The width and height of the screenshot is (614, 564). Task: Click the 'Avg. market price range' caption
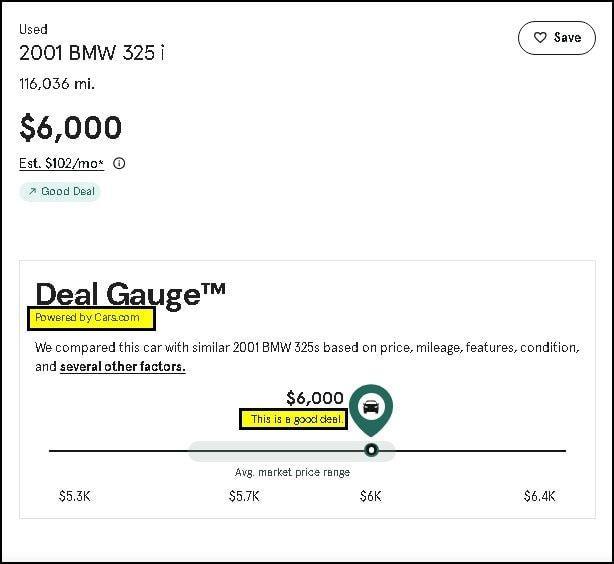[292, 472]
